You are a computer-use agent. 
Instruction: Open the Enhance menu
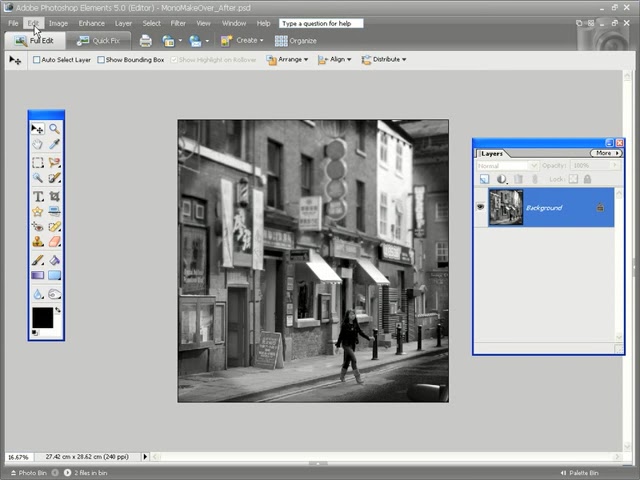91,23
